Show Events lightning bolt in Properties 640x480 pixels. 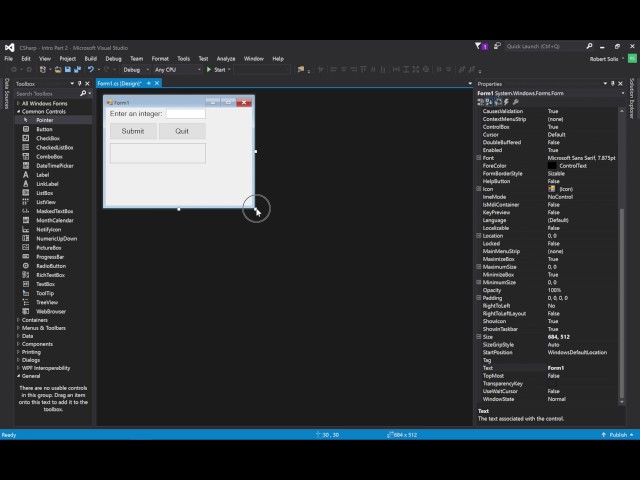507,102
